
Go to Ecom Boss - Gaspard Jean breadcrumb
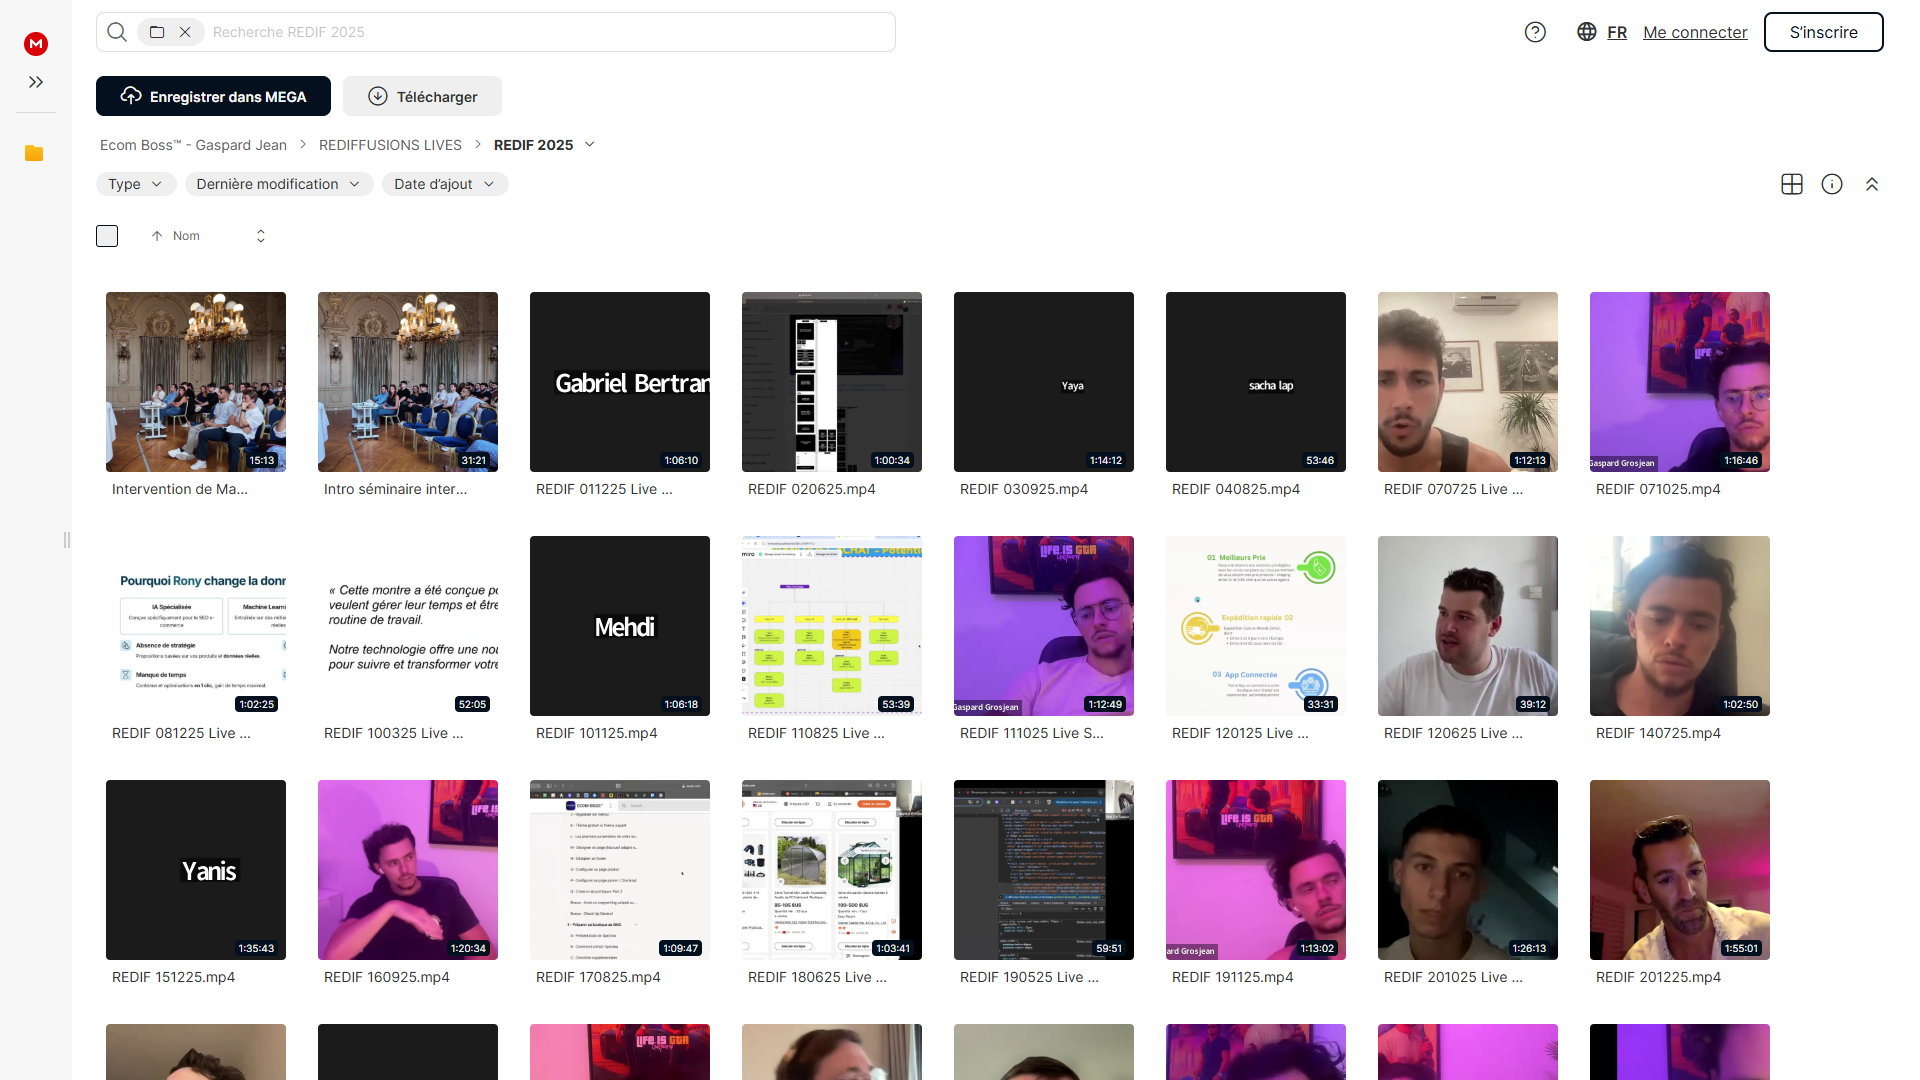(x=193, y=145)
